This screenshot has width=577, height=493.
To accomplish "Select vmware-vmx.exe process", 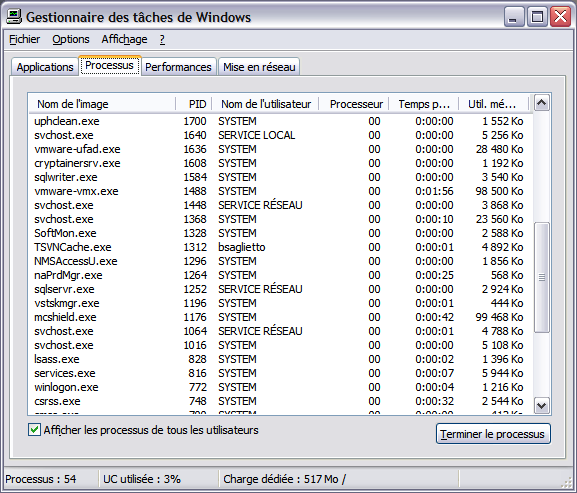I will 280,191.
